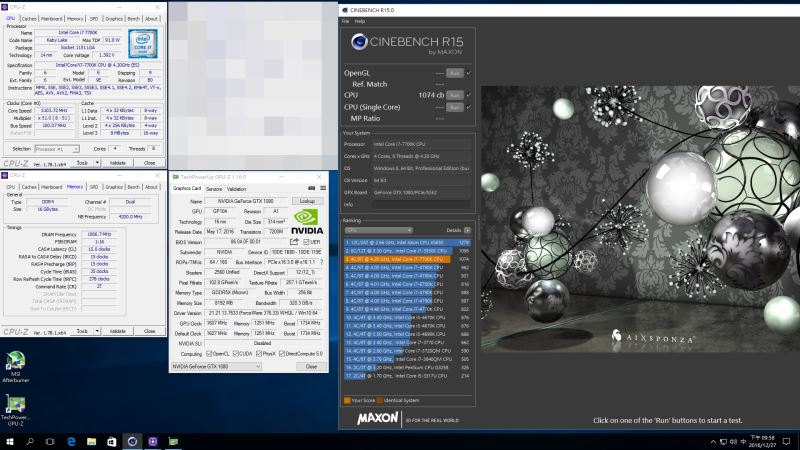The width and height of the screenshot is (800, 450).
Task: Click the BIOS export share icon in GPU-Z
Action: [x=294, y=242]
